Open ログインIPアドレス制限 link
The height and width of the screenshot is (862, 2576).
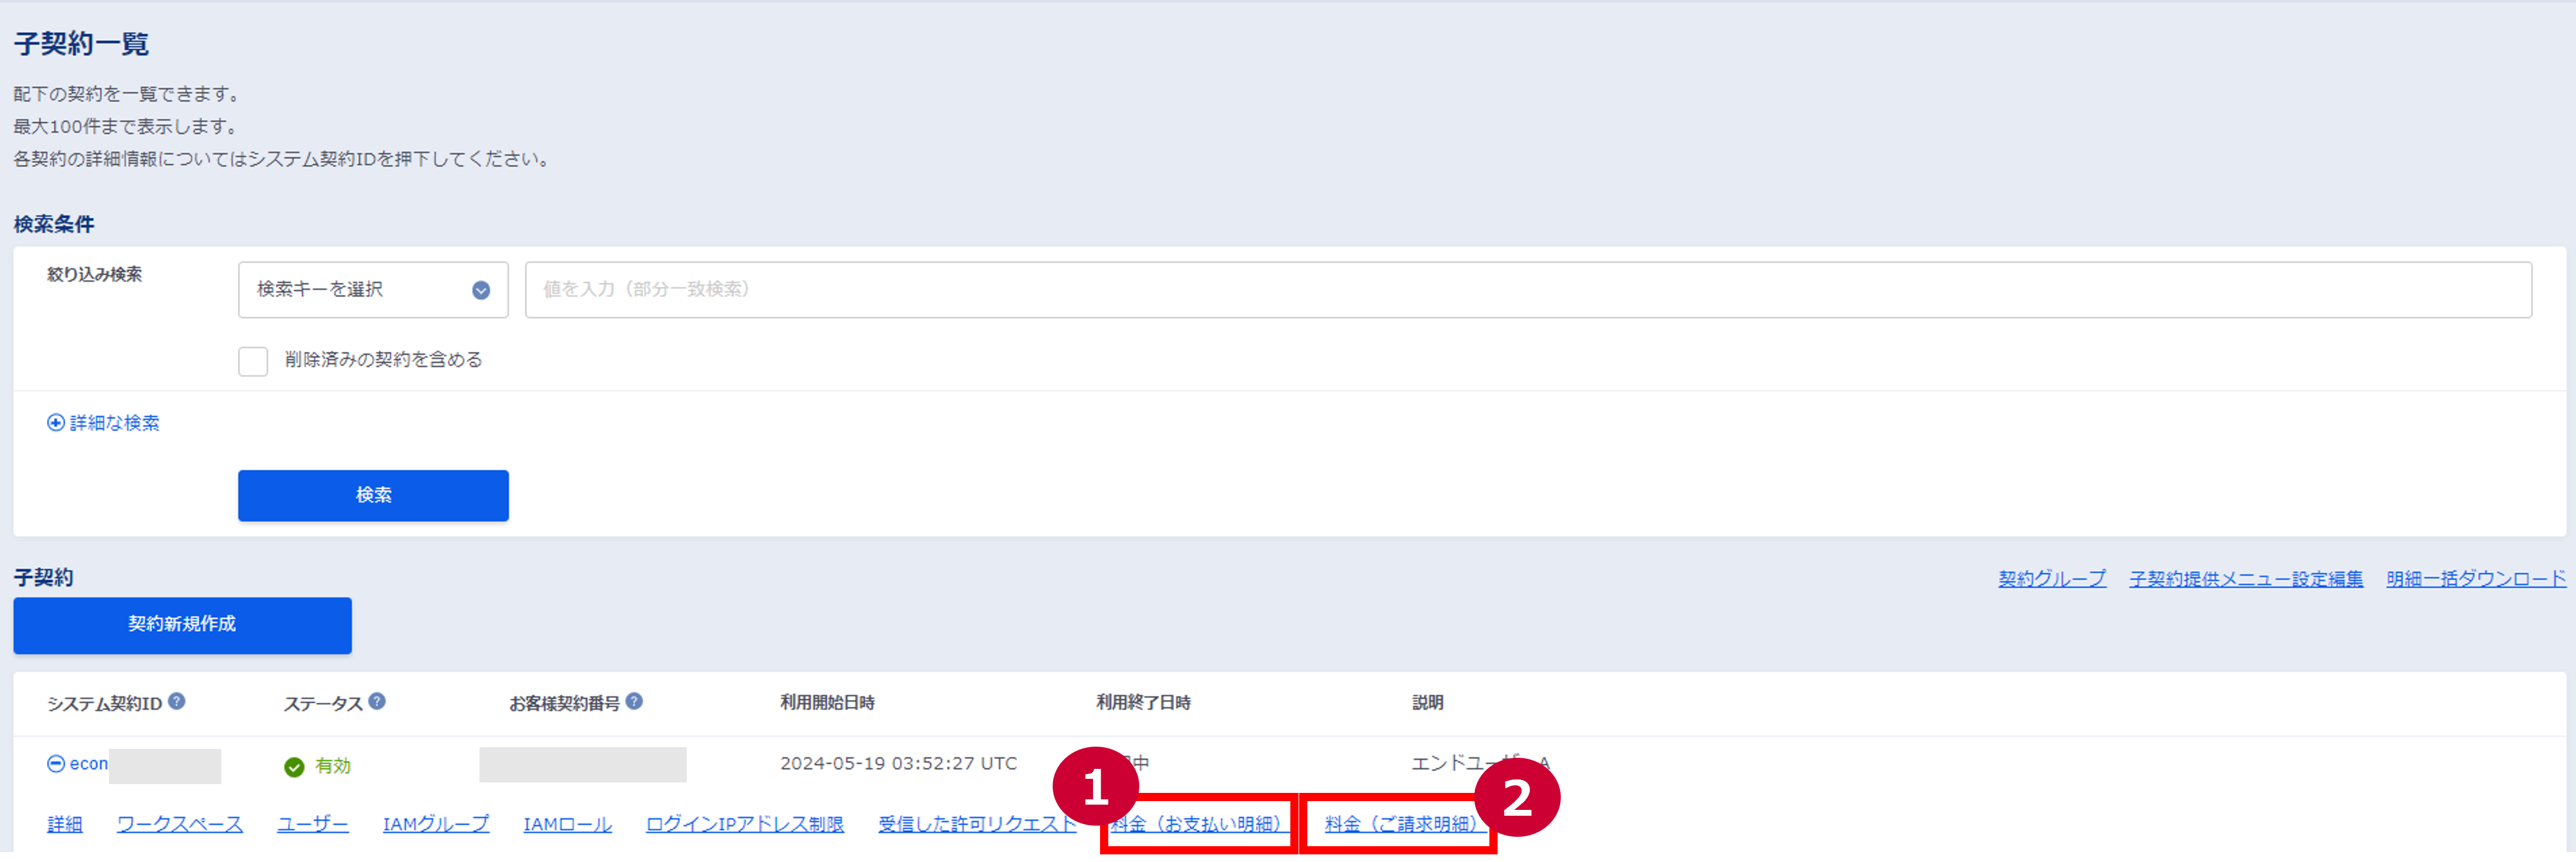click(744, 823)
